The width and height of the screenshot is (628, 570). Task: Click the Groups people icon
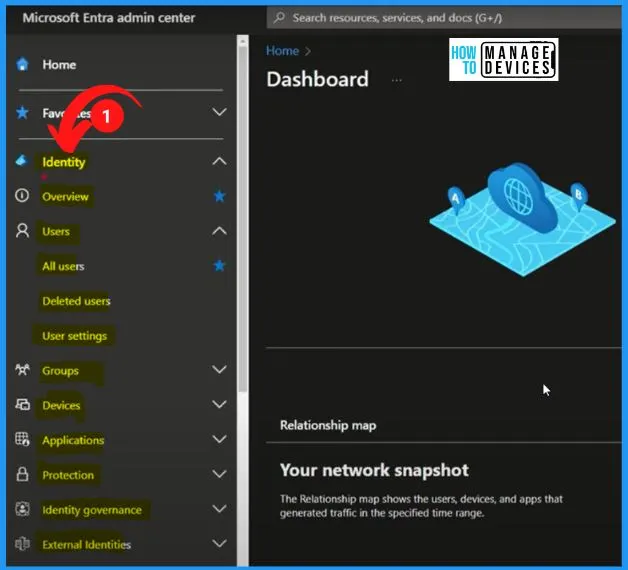[x=22, y=369]
